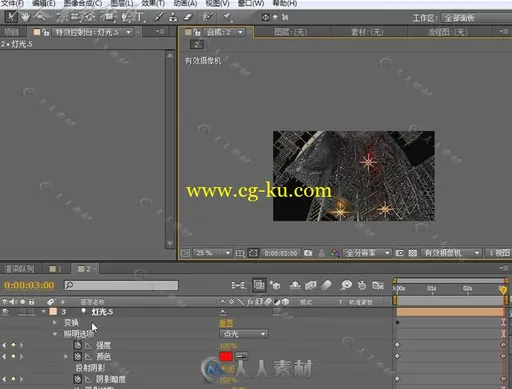The width and height of the screenshot is (512, 389).
Task: Select the Clone Stamp tool
Action: pyautogui.click(x=173, y=17)
